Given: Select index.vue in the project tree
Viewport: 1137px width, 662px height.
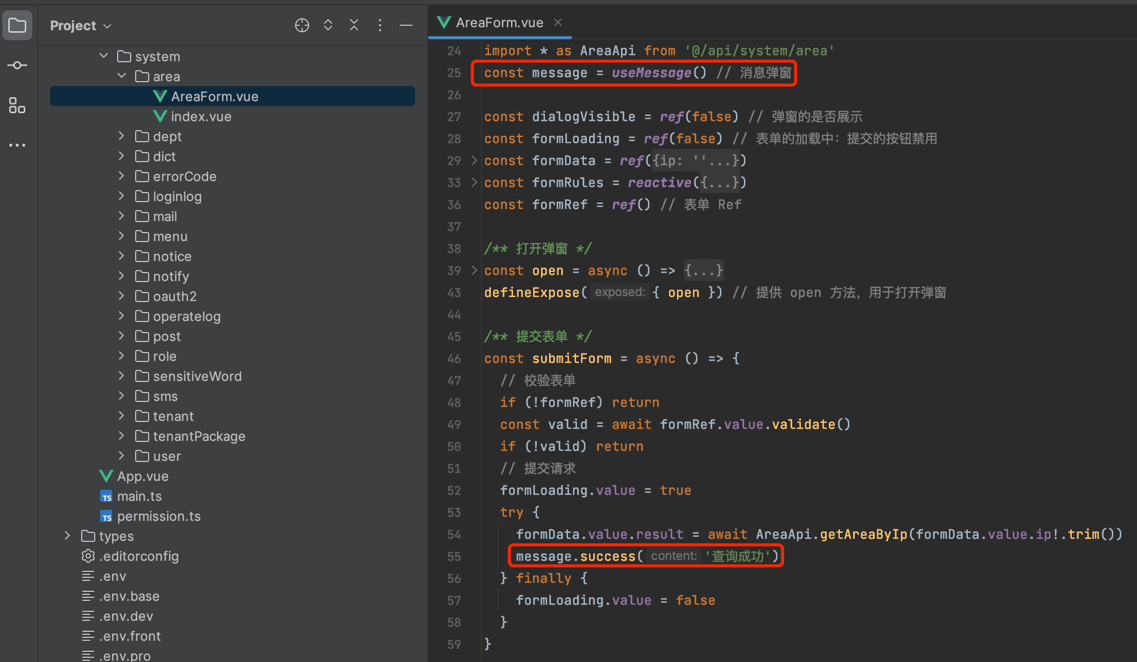Looking at the screenshot, I should click(x=201, y=116).
